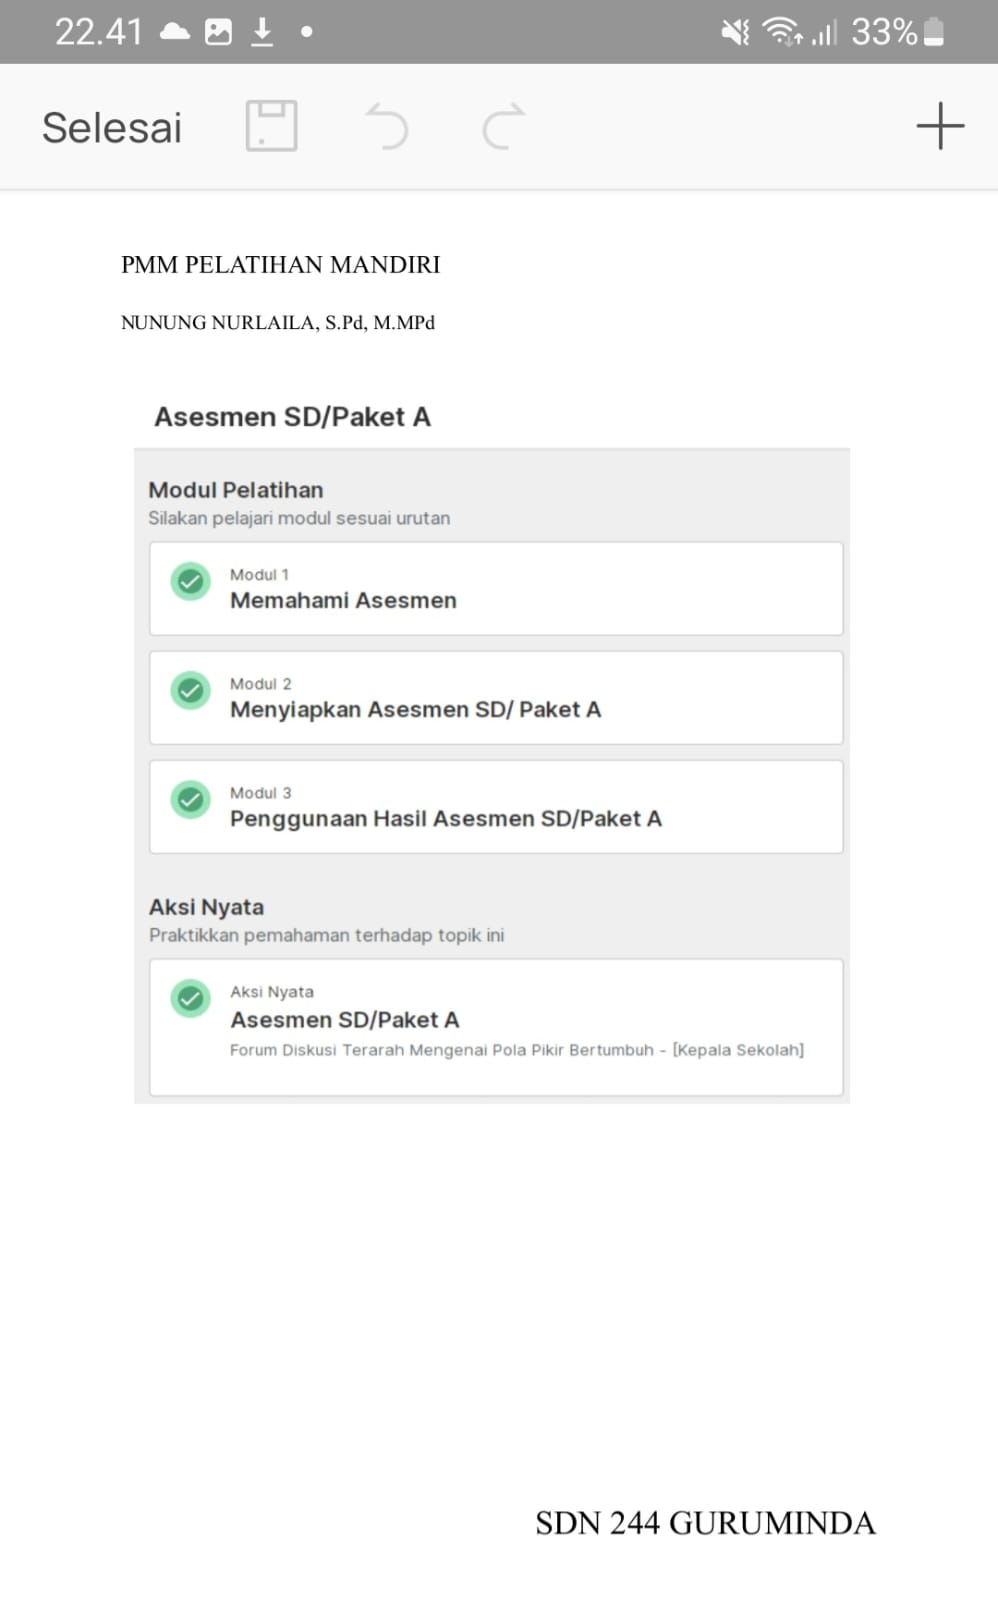This screenshot has width=998, height=1600.
Task: Tap the battery indicator icon
Action: (x=934, y=32)
